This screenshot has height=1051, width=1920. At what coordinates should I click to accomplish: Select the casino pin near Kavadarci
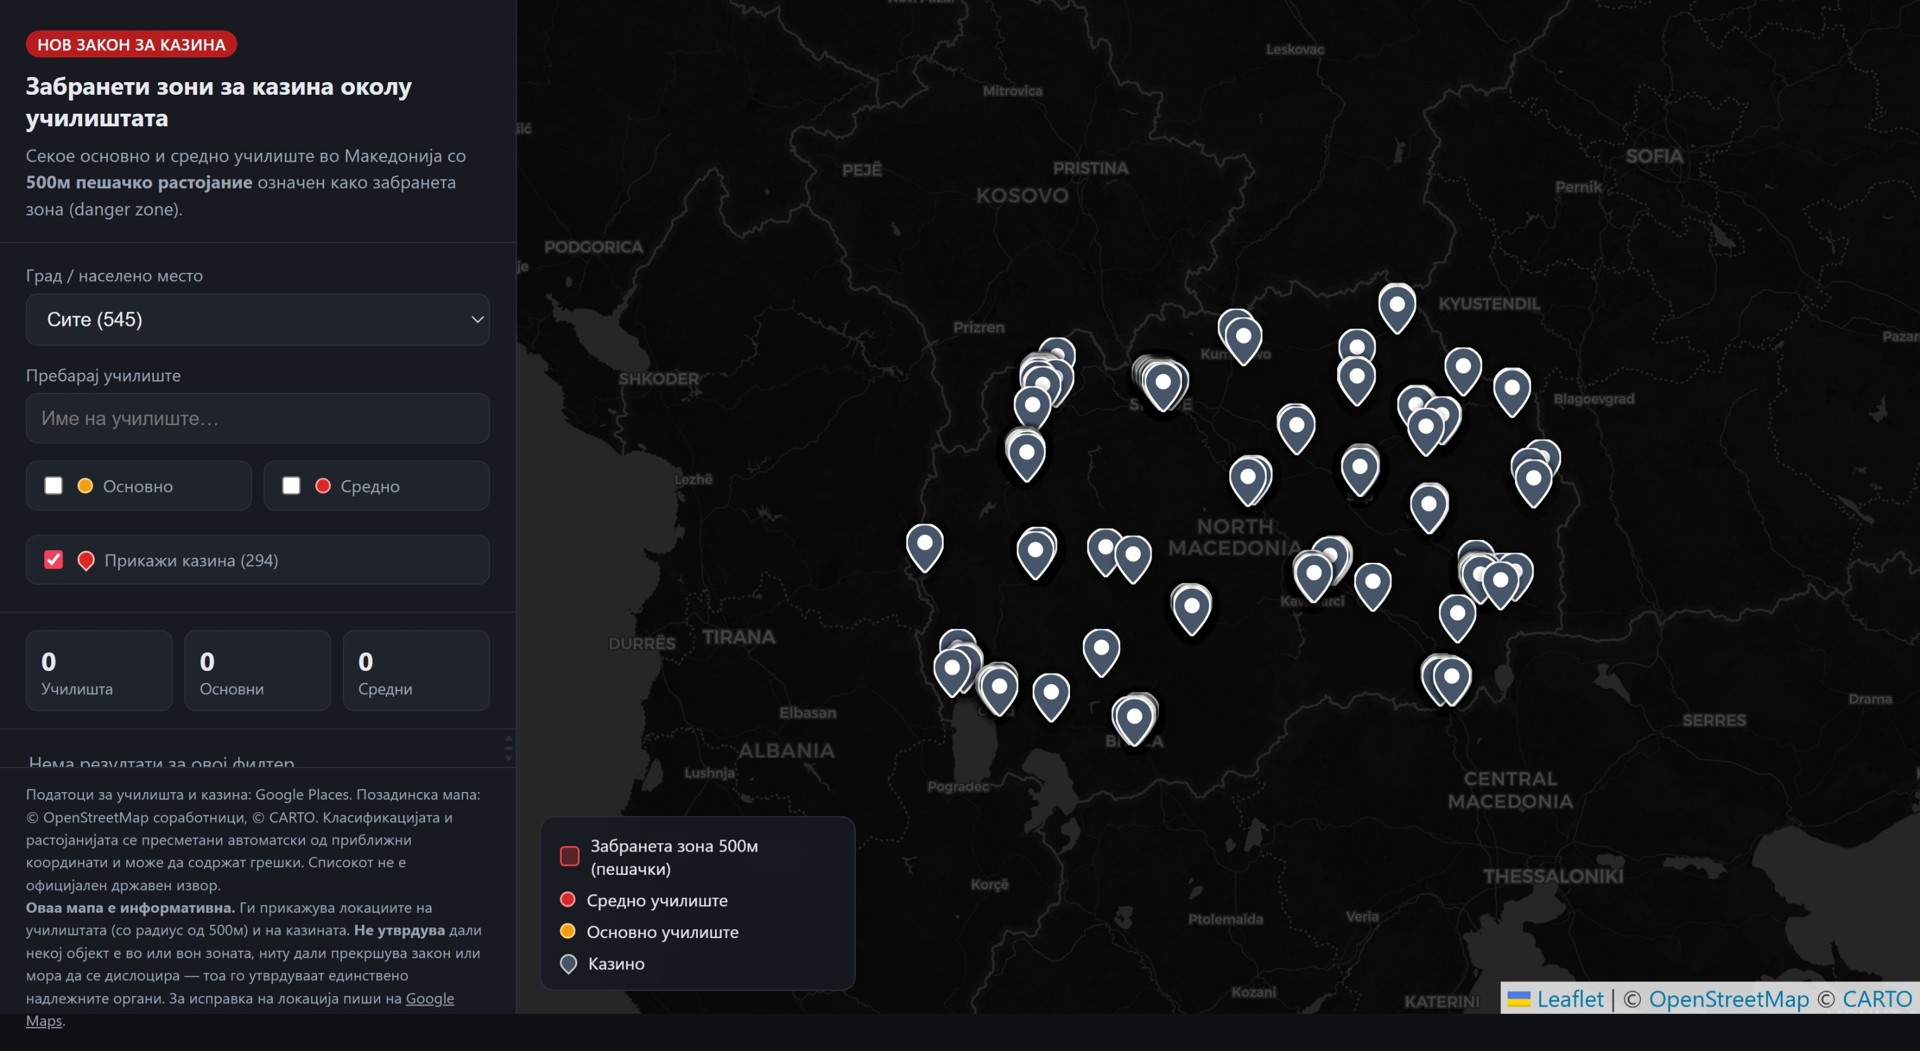tap(1313, 577)
